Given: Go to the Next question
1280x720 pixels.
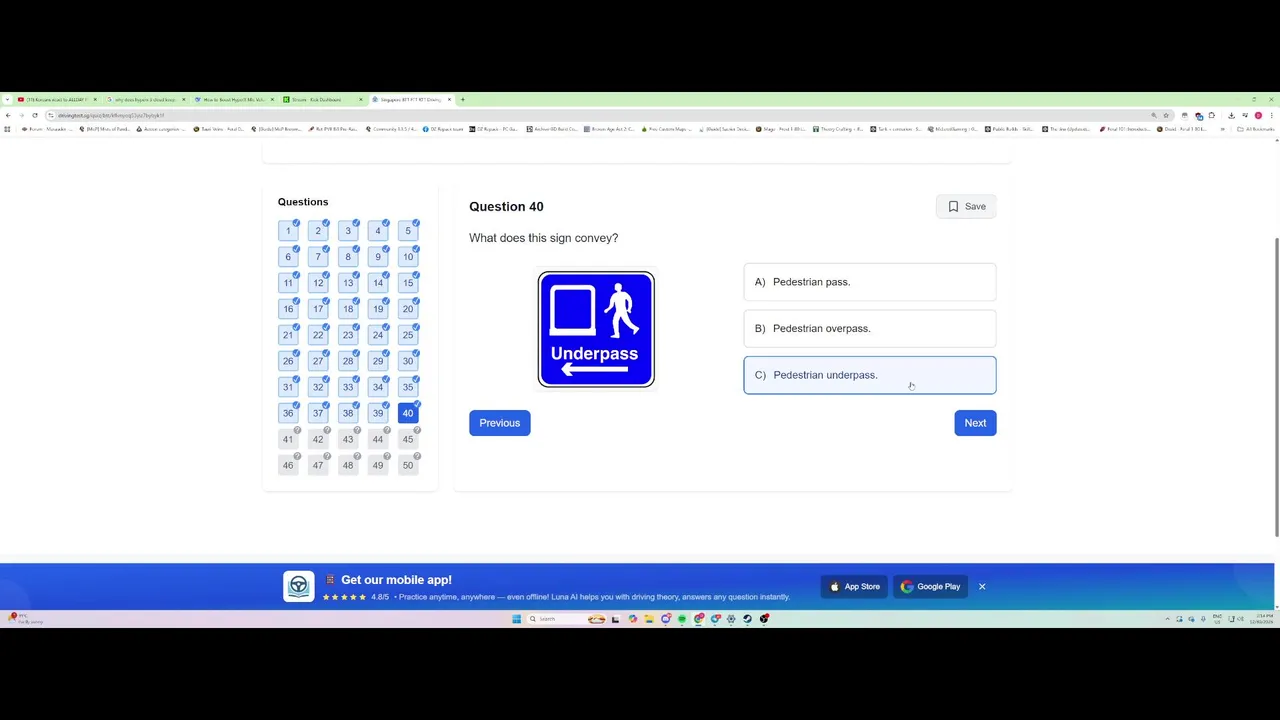Looking at the screenshot, I should point(975,423).
